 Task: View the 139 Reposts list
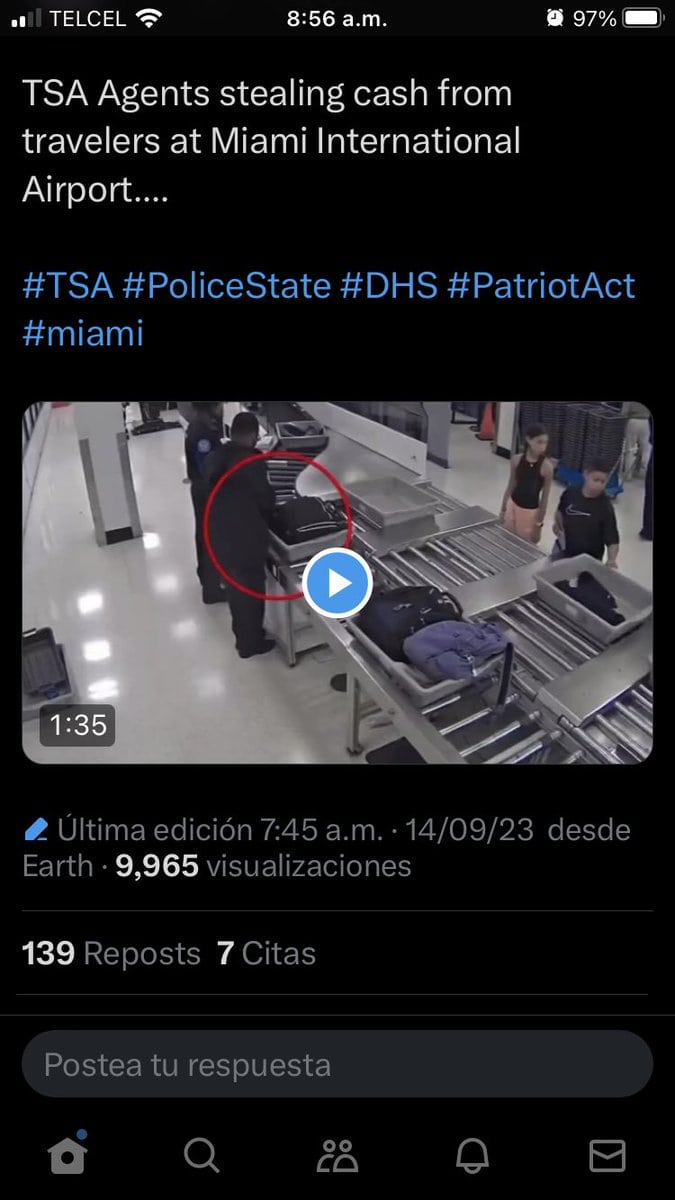[x=111, y=953]
